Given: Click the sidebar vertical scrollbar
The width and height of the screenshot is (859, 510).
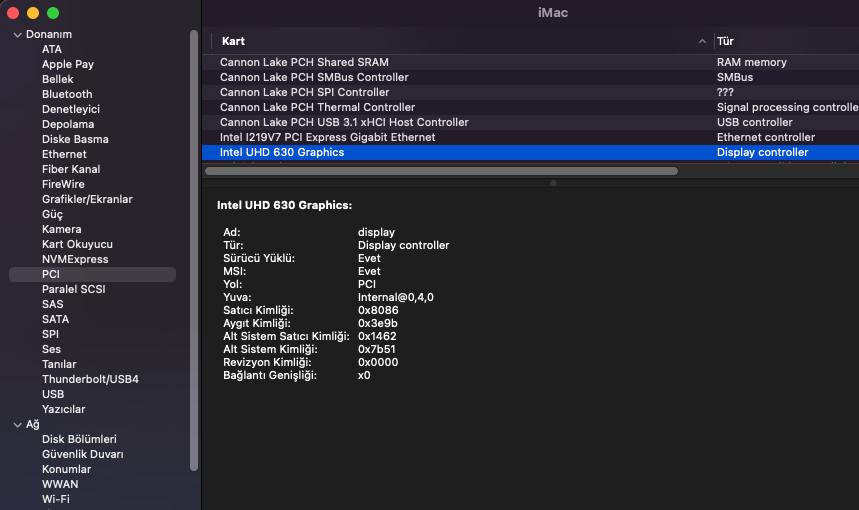Looking at the screenshot, I should (x=194, y=250).
